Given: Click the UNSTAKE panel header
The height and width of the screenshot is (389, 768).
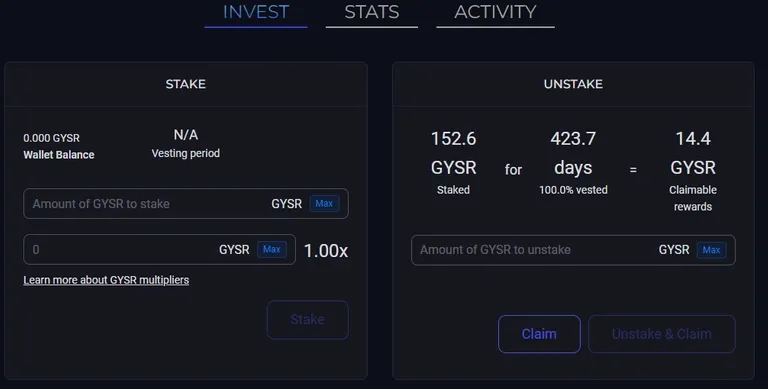Looking at the screenshot, I should [x=573, y=84].
